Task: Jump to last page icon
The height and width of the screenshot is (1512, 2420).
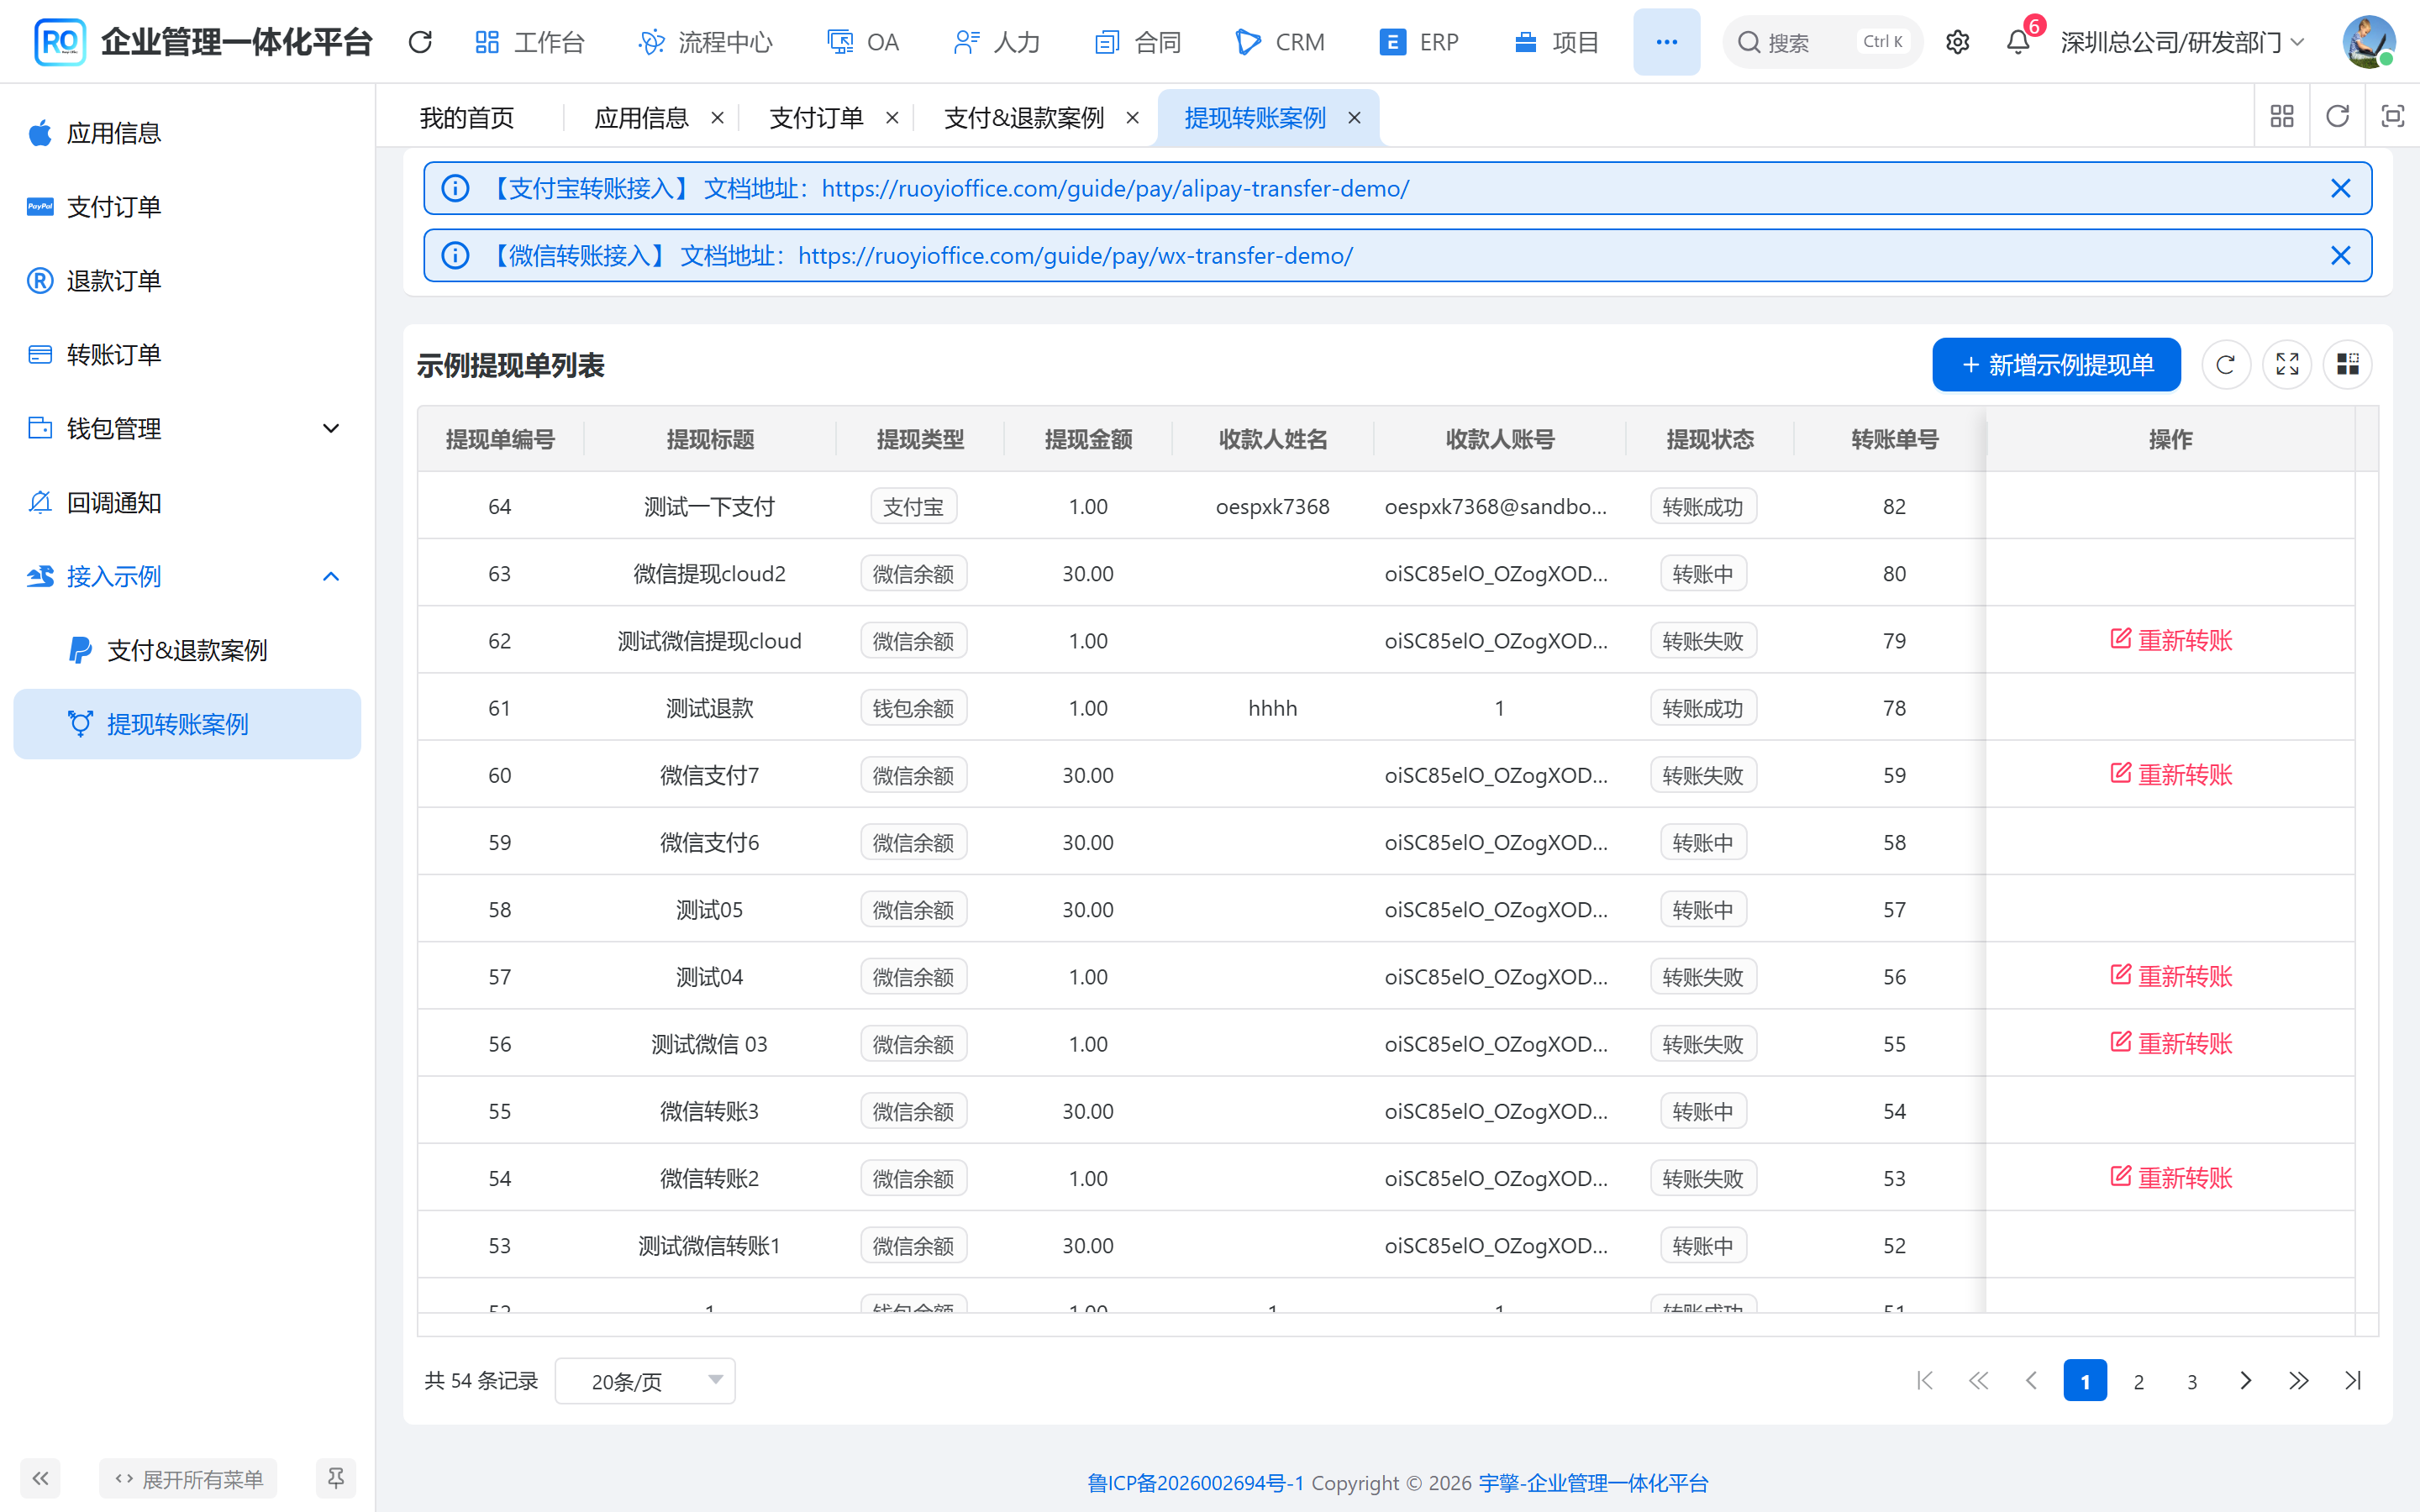Action: pyautogui.click(x=2352, y=1381)
